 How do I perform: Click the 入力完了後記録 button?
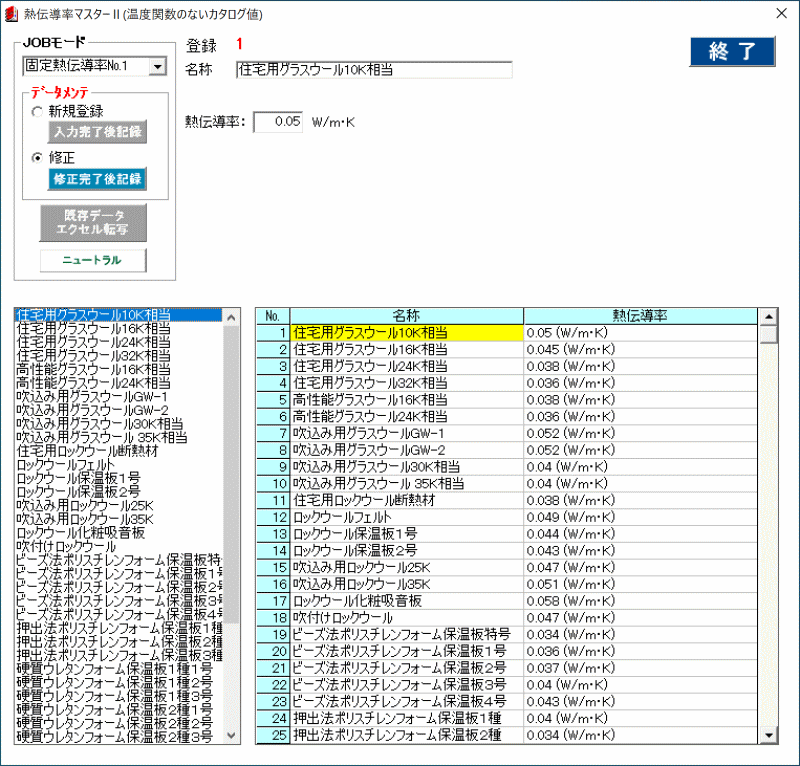98,132
